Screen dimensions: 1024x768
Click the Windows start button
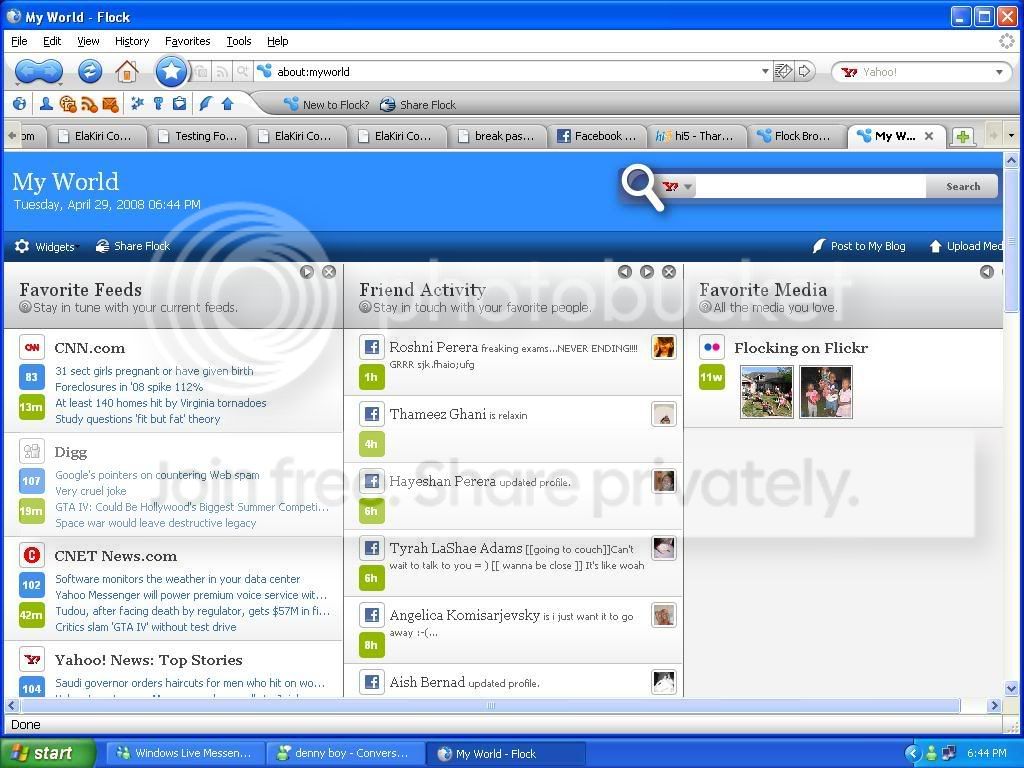(47, 753)
